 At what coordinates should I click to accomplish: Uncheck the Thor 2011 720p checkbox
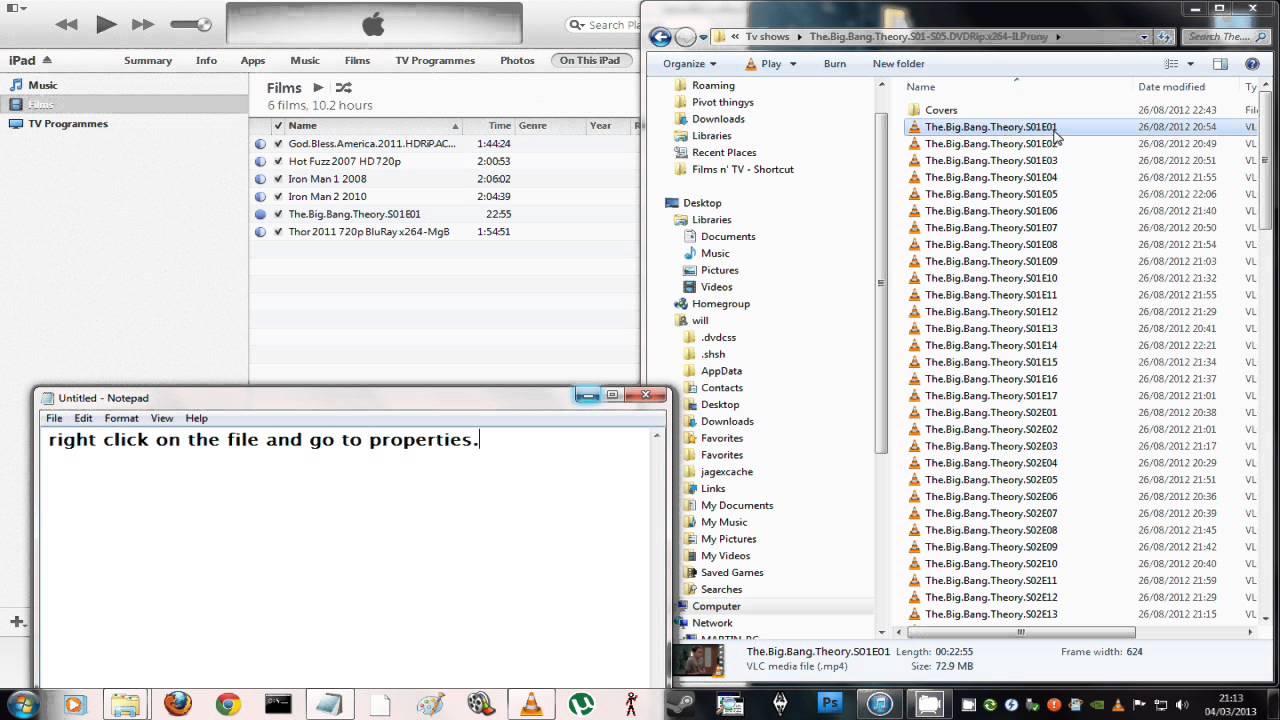point(278,231)
